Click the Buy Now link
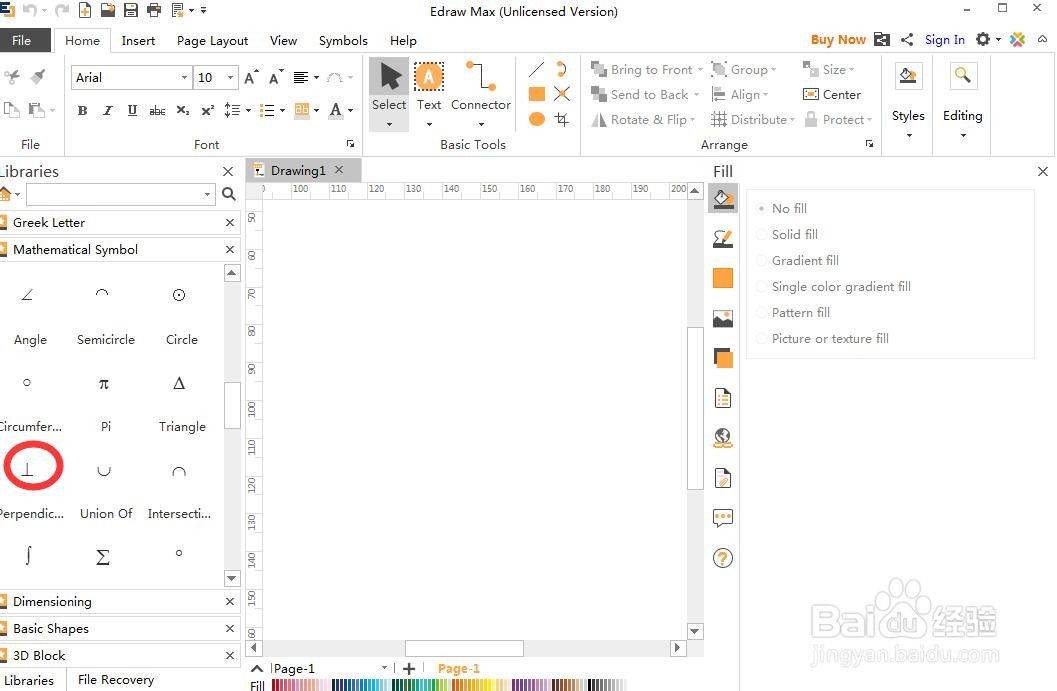Image resolution: width=1057 pixels, height=691 pixels. [838, 40]
